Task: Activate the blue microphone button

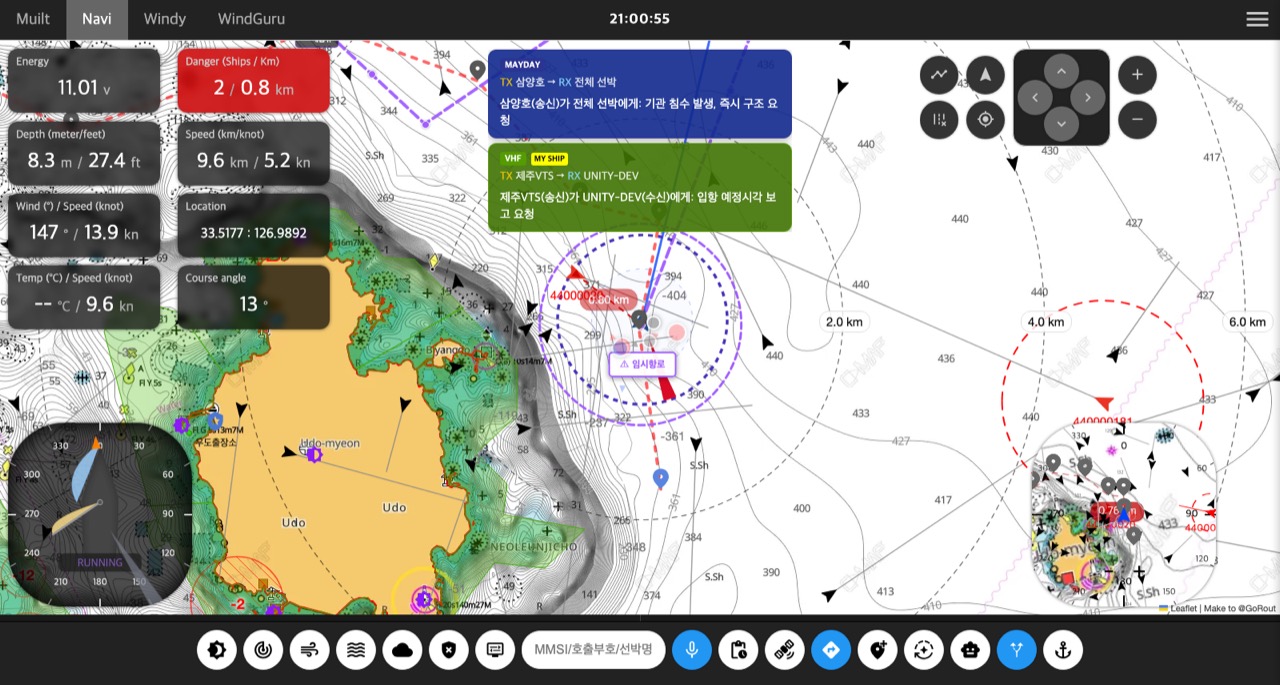Action: pyautogui.click(x=691, y=650)
